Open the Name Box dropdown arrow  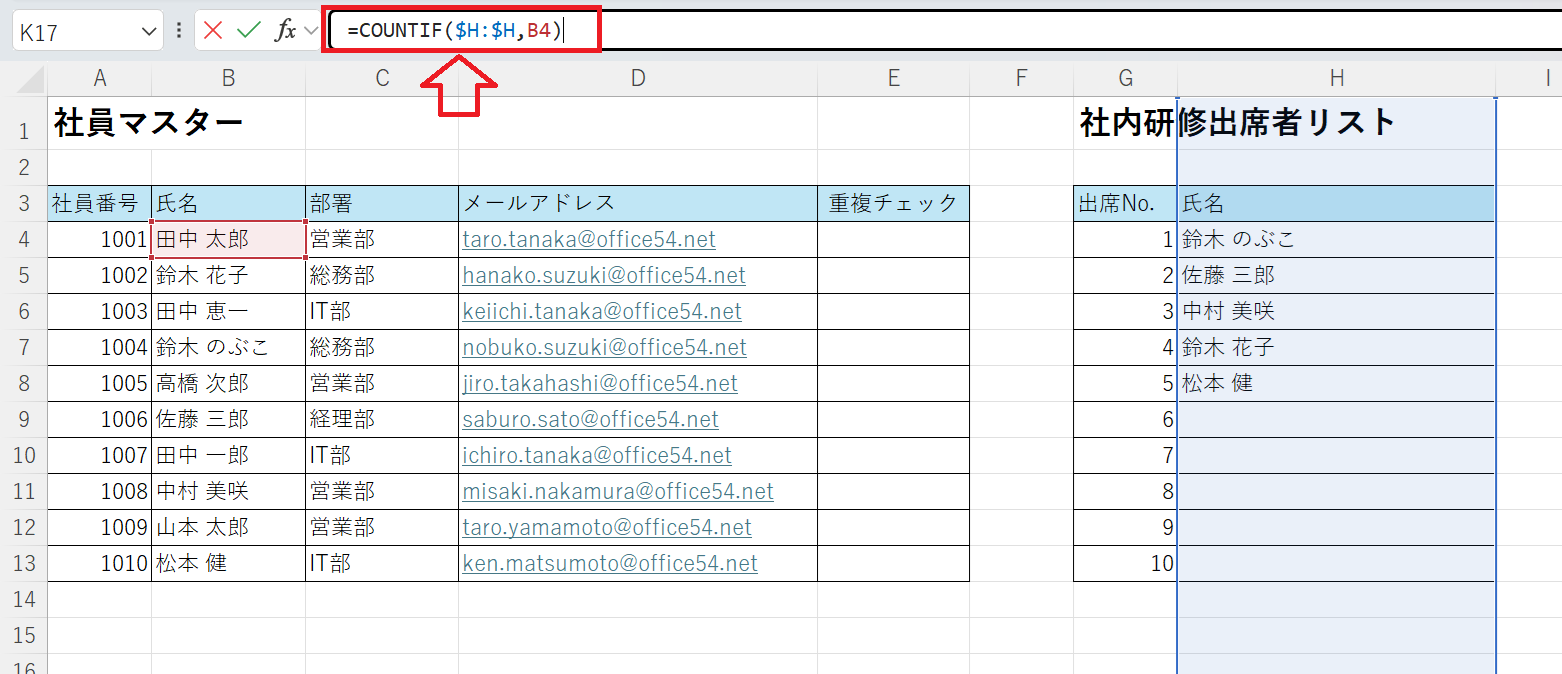tap(150, 32)
